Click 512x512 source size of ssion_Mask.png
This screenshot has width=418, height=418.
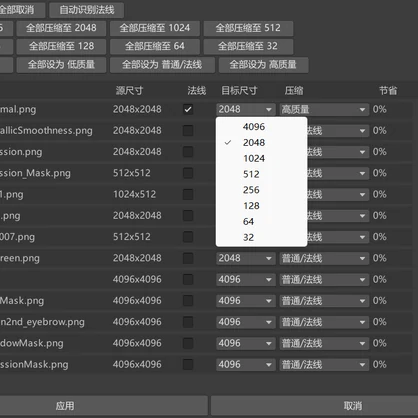[x=132, y=173]
